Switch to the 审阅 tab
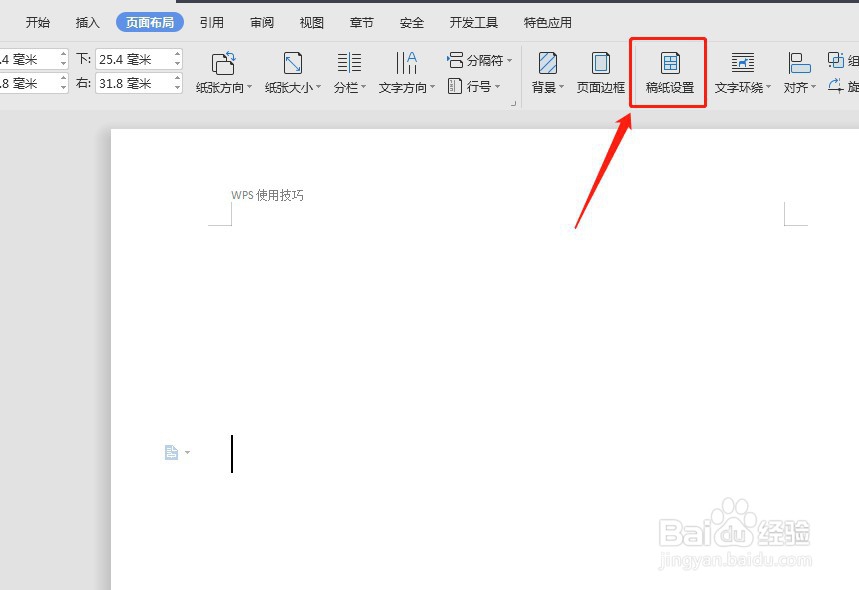 tap(262, 22)
